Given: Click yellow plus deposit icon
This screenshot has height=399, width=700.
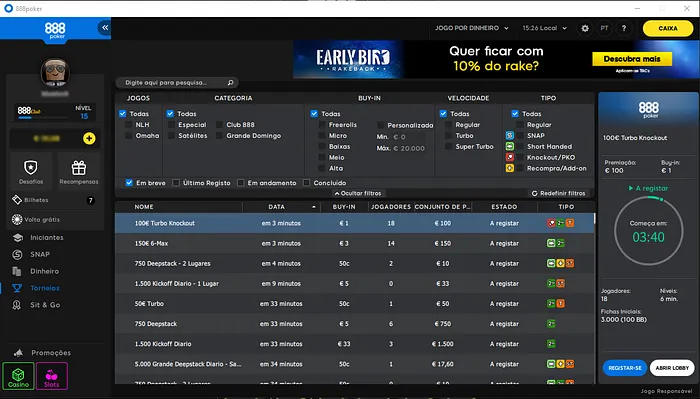Looking at the screenshot, I should tap(89, 138).
